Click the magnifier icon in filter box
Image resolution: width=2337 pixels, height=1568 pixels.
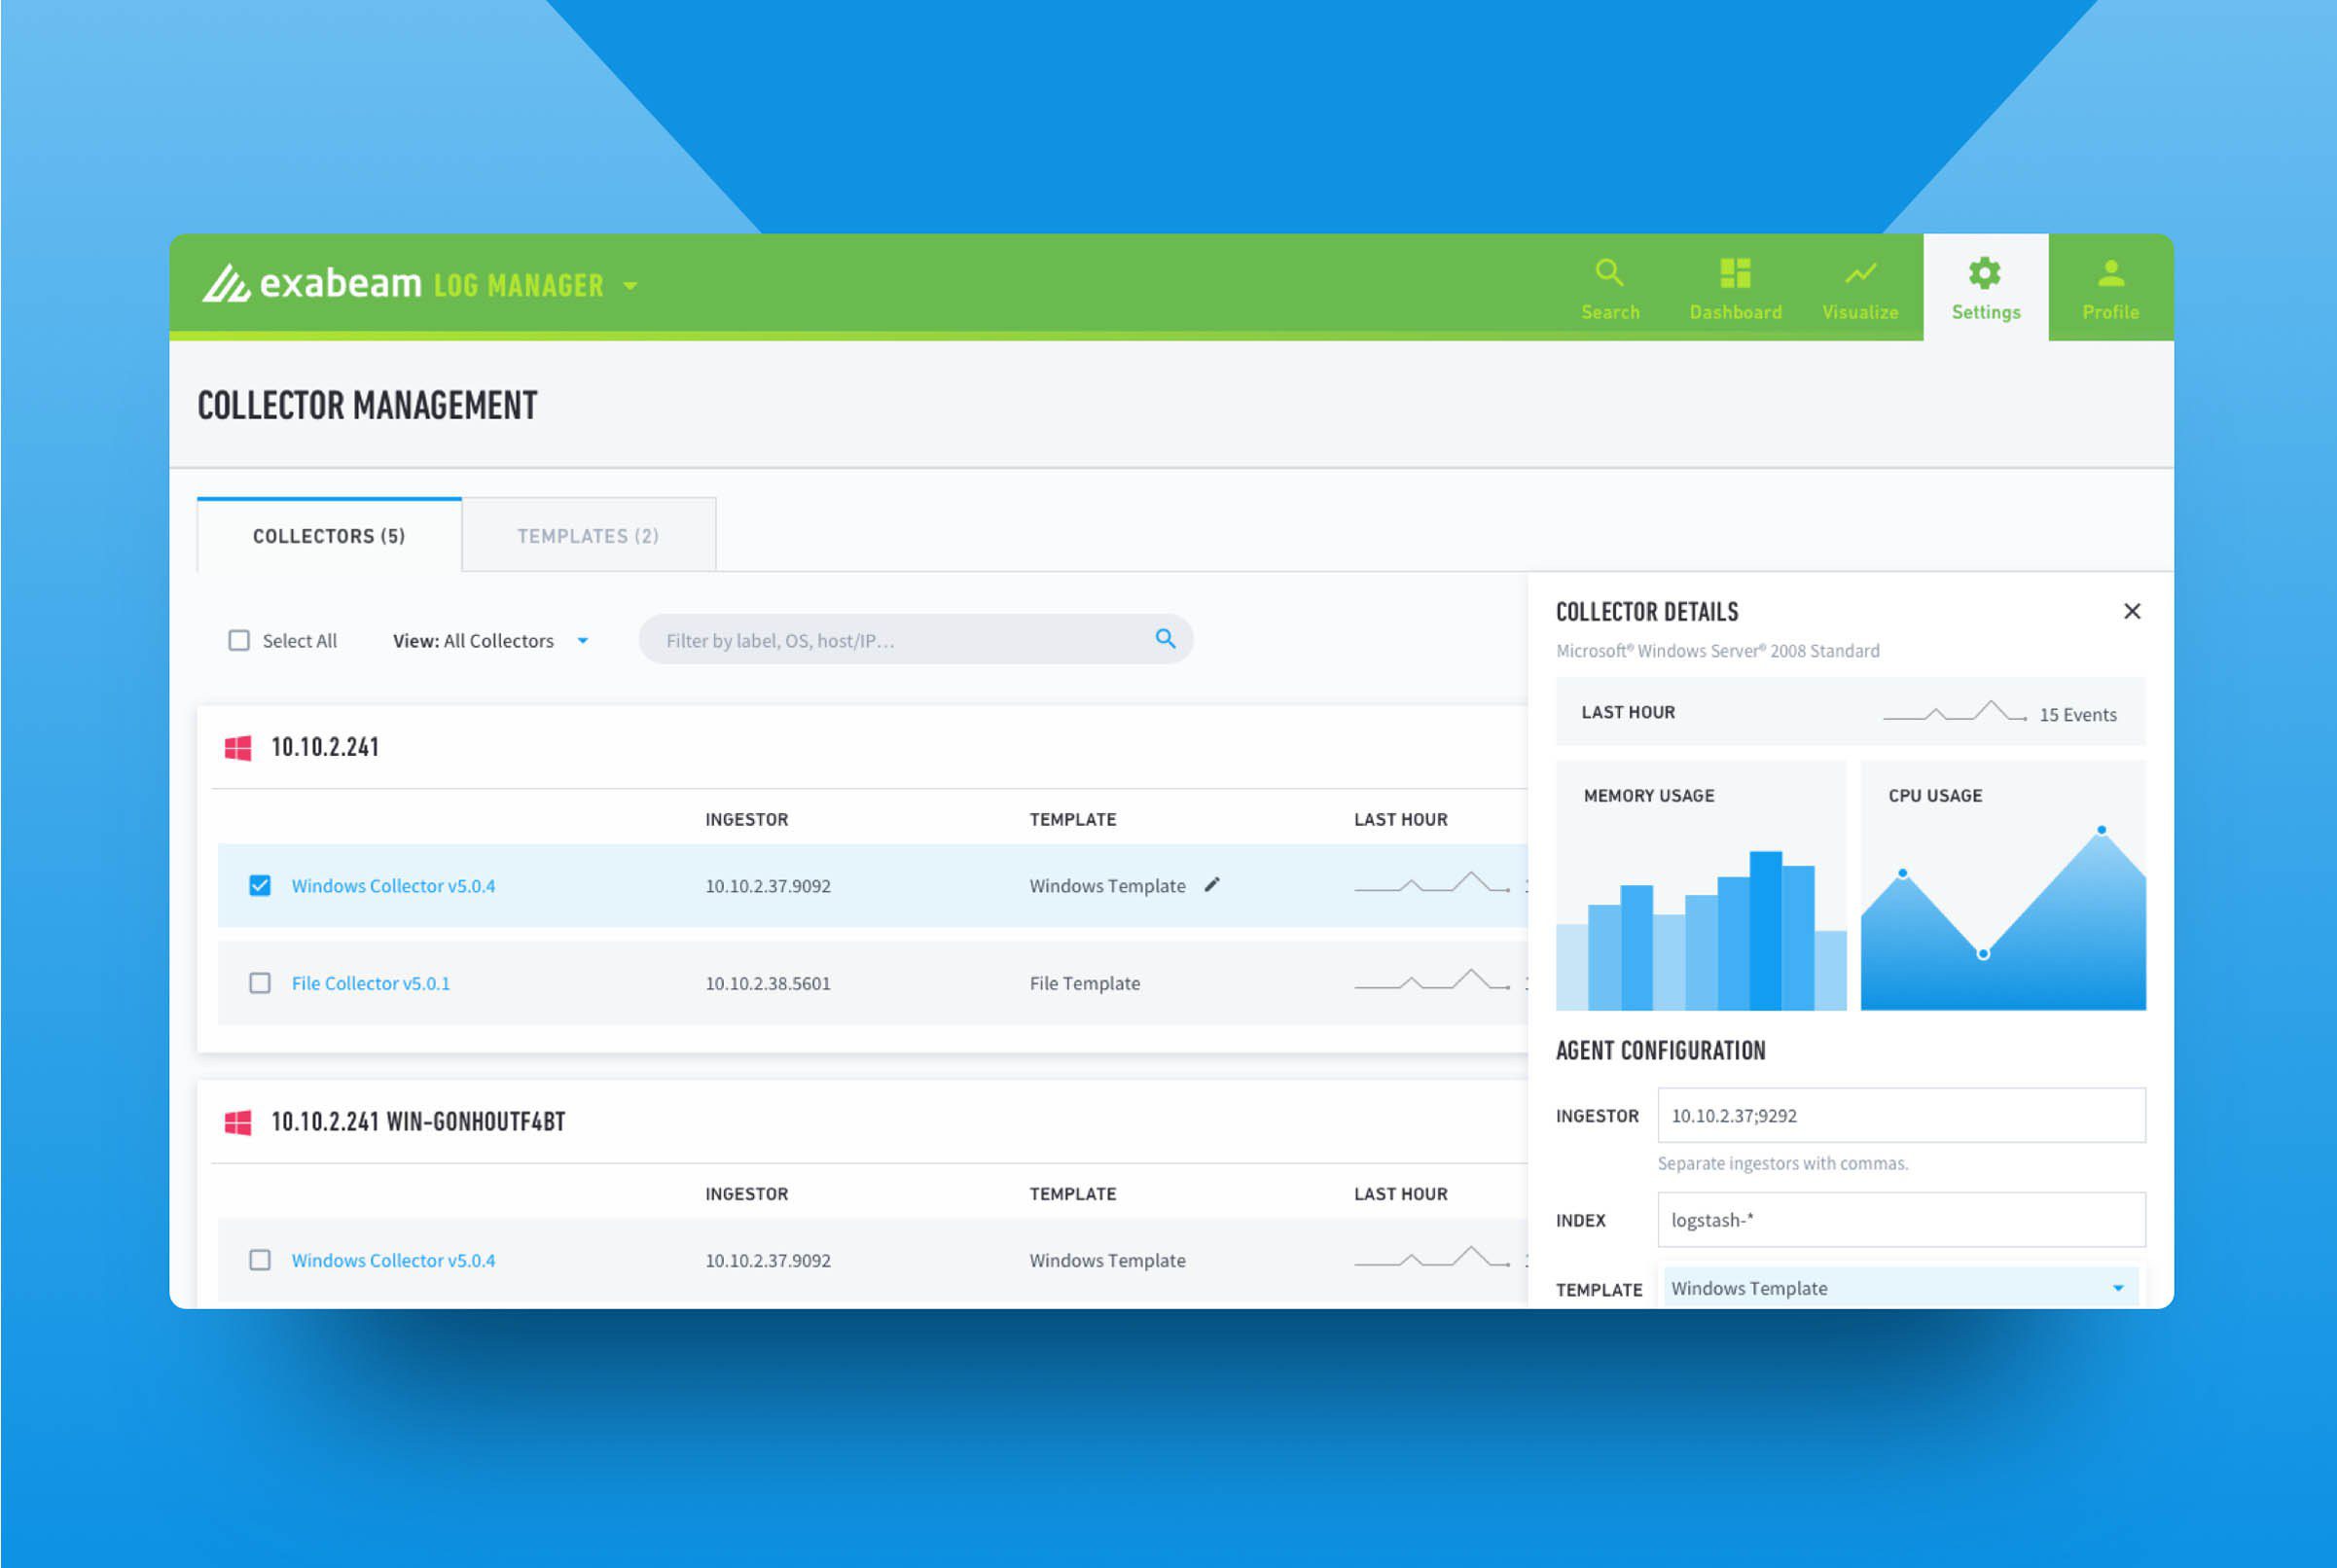(x=1165, y=639)
